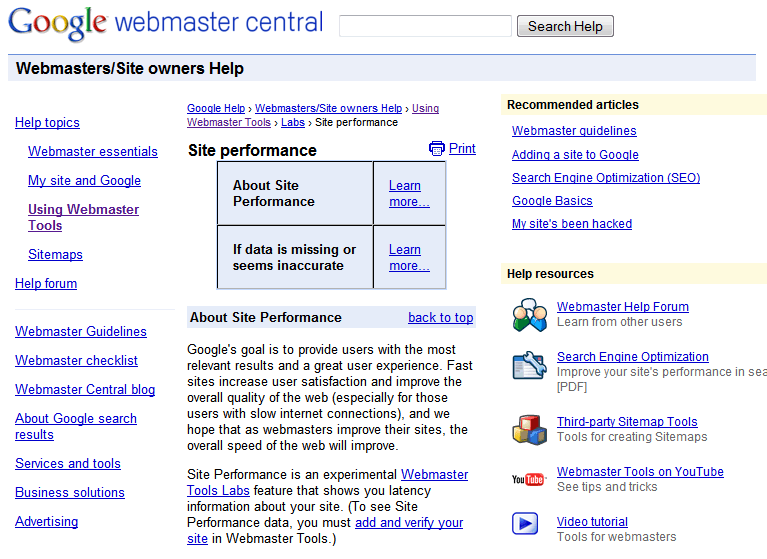Focus the help search text box
The height and width of the screenshot is (559, 767).
(x=425, y=26)
